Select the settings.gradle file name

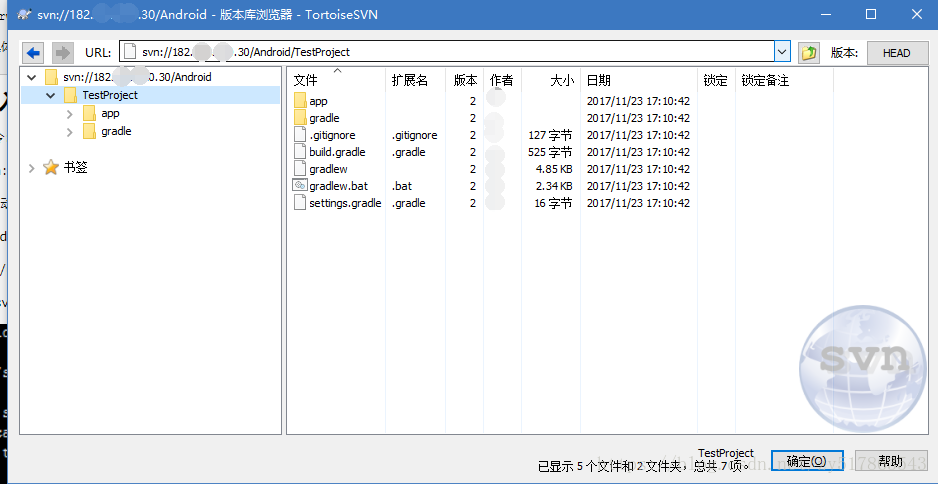[345, 203]
